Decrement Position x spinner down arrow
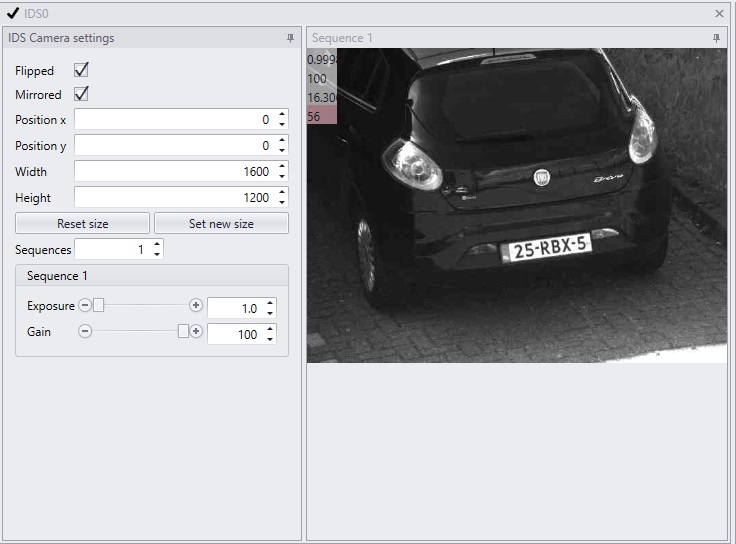The width and height of the screenshot is (736, 544). pyautogui.click(x=282, y=124)
